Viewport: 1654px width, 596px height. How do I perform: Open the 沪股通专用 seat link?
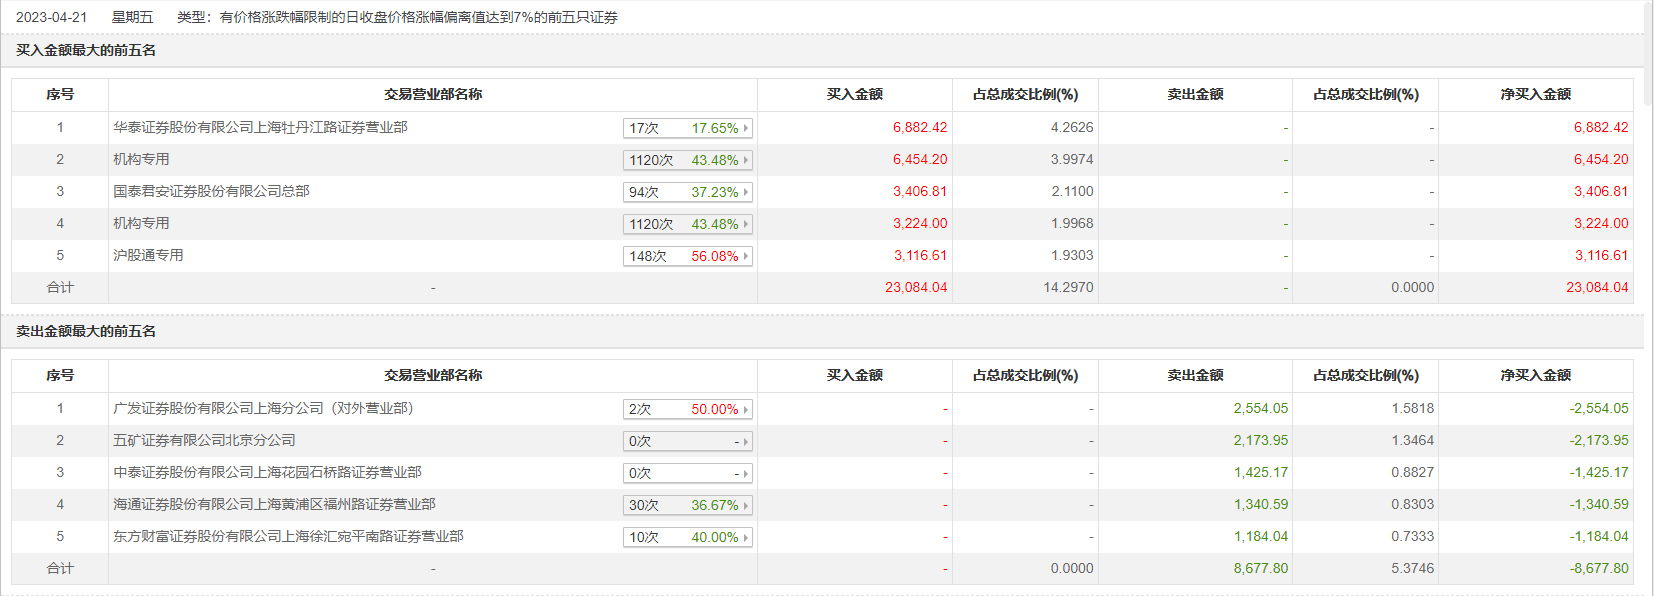pyautogui.click(x=148, y=255)
